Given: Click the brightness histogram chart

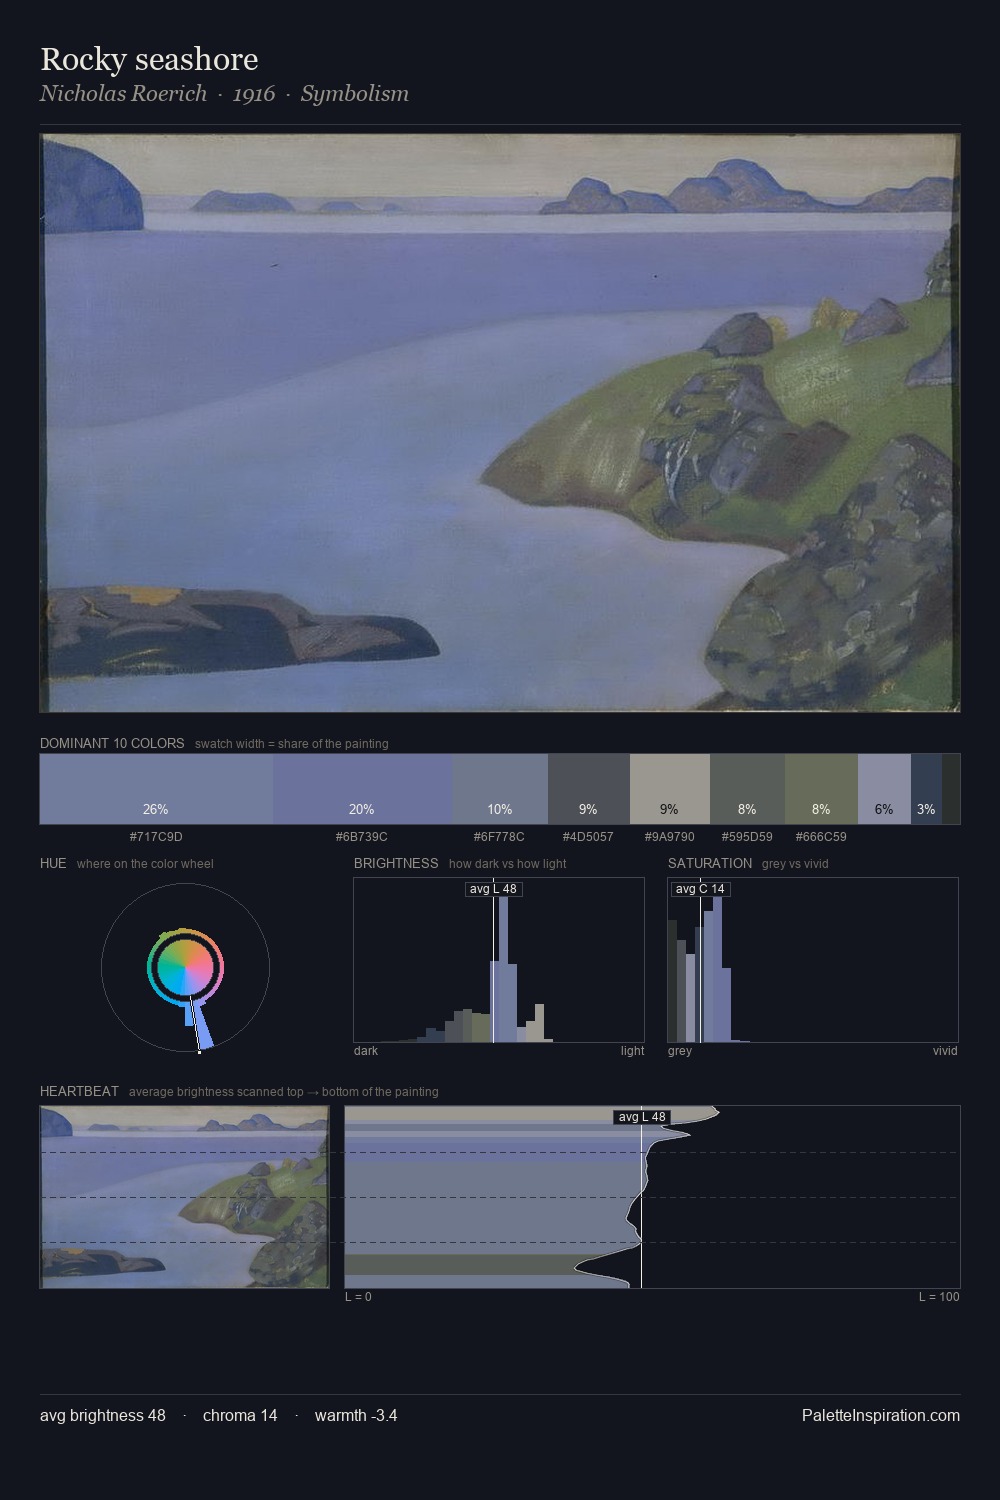Looking at the screenshot, I should (x=499, y=960).
